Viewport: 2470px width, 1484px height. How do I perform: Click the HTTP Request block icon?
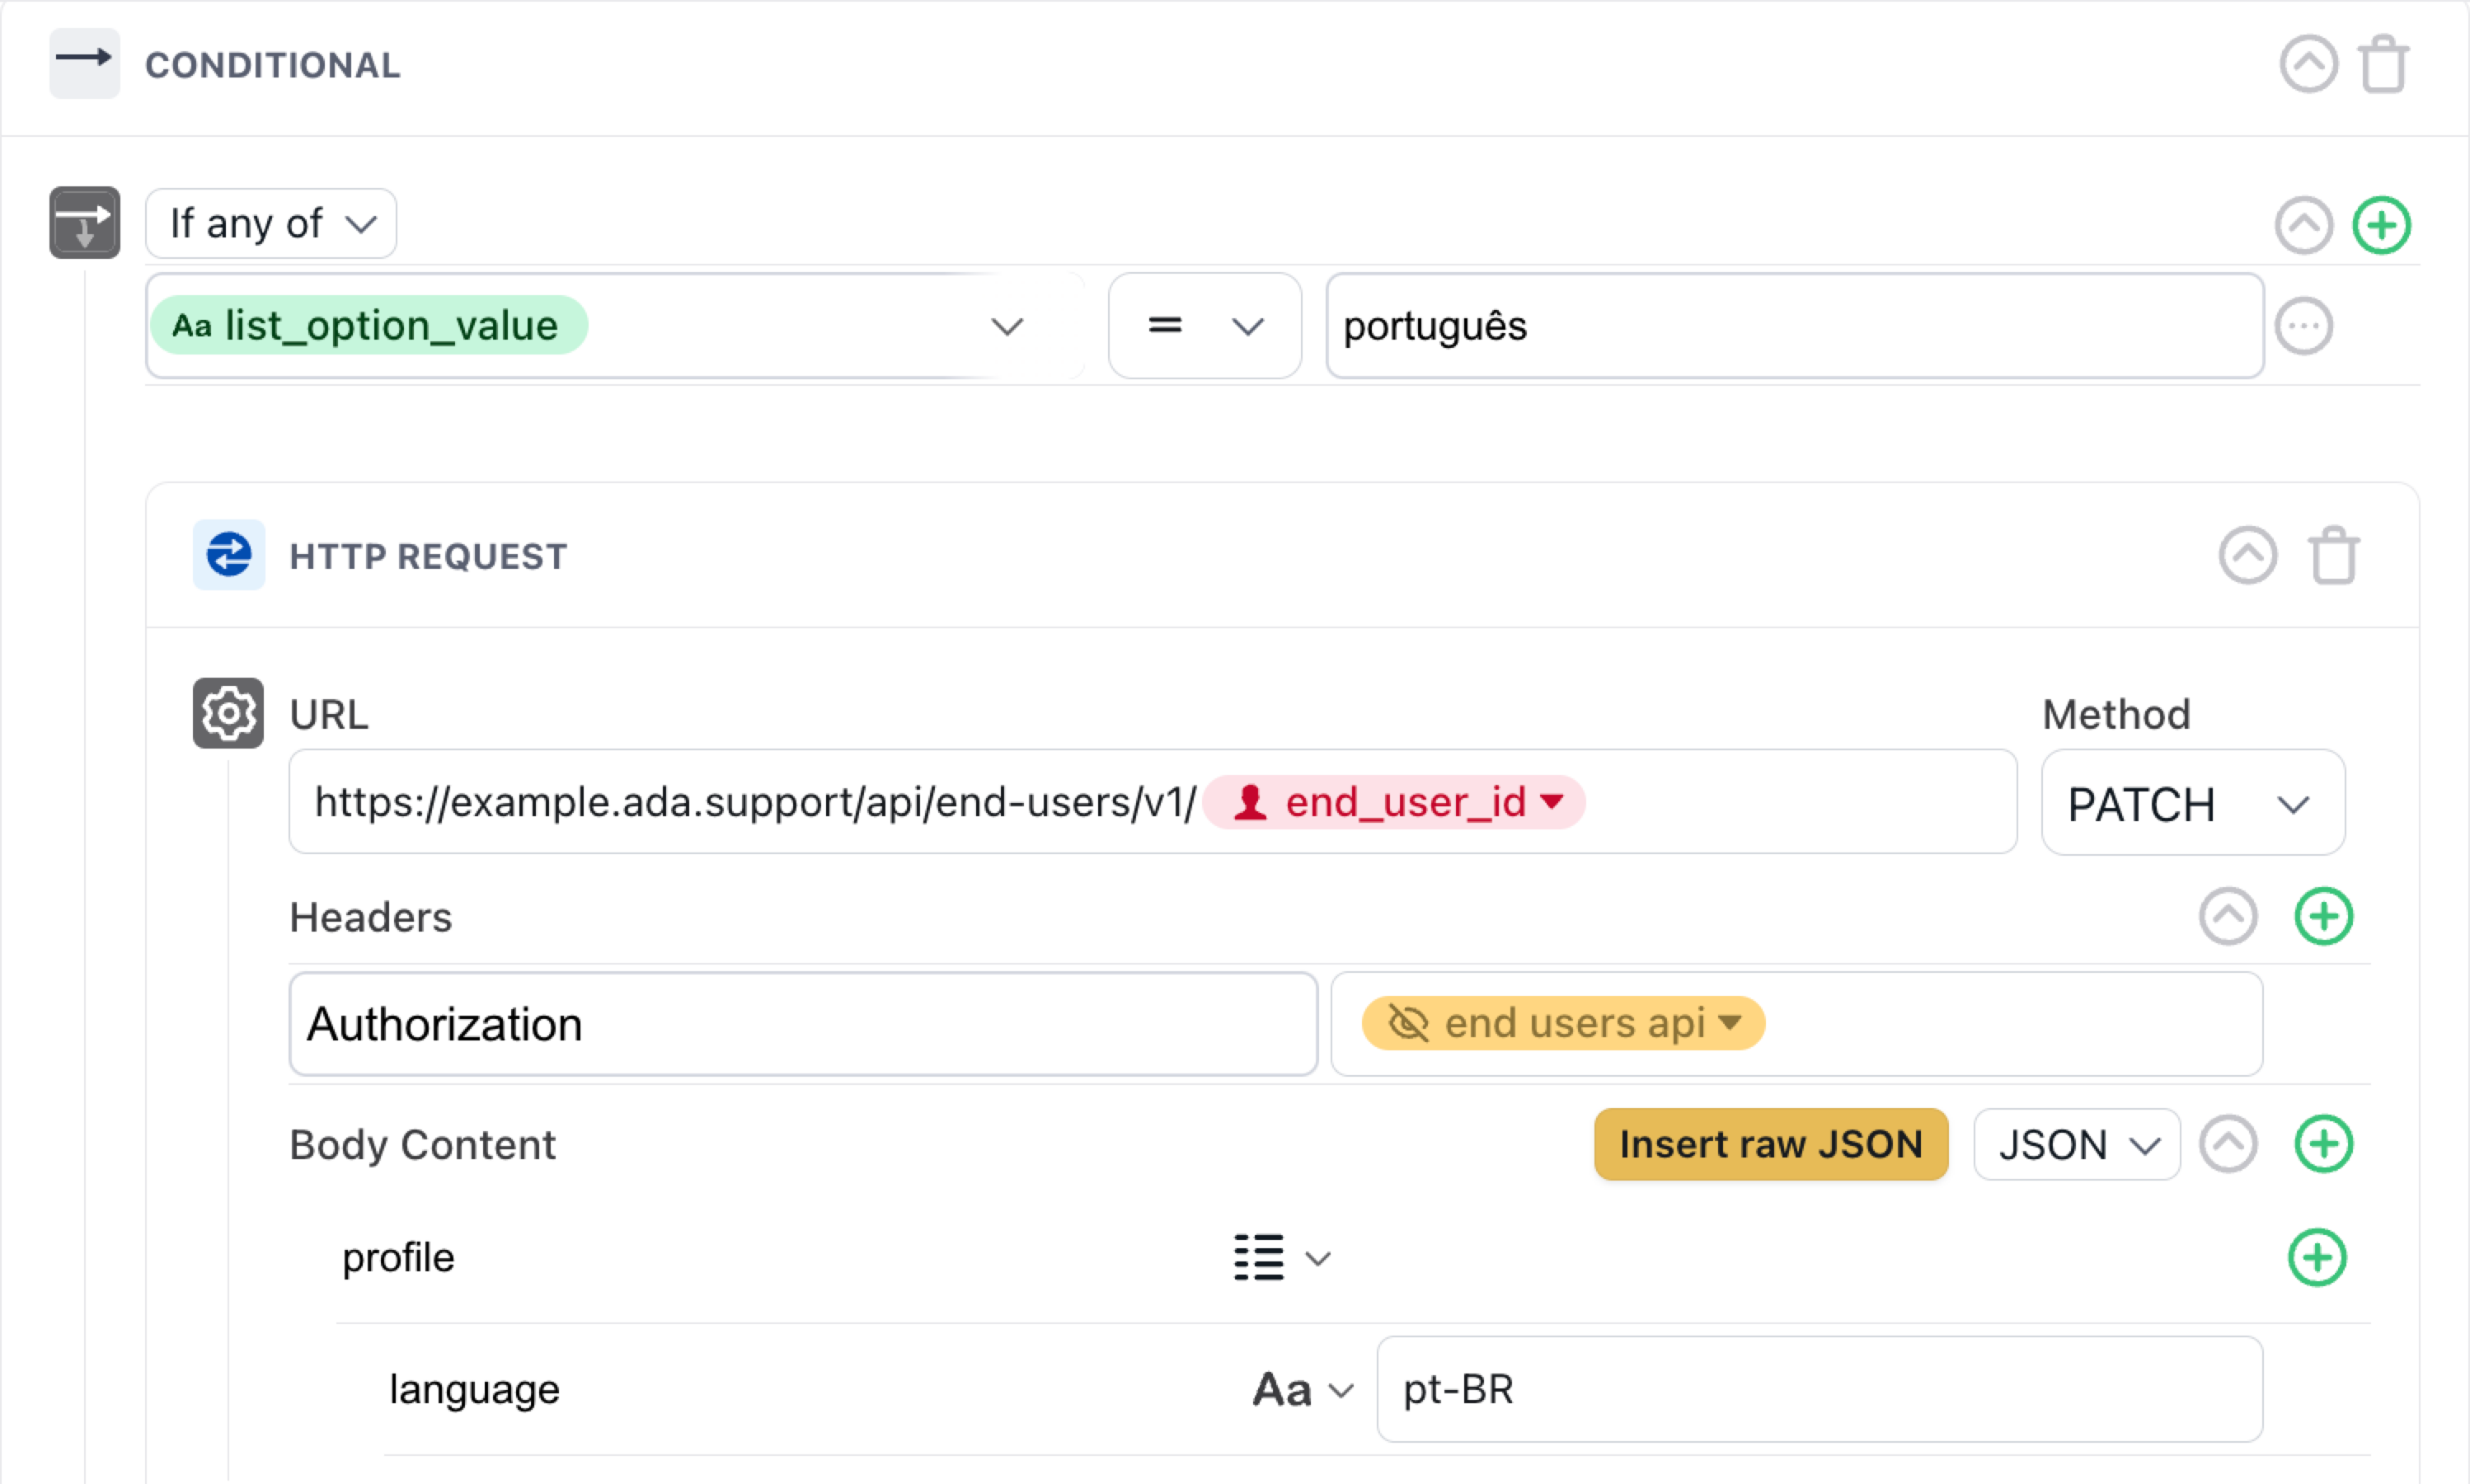pos(228,555)
